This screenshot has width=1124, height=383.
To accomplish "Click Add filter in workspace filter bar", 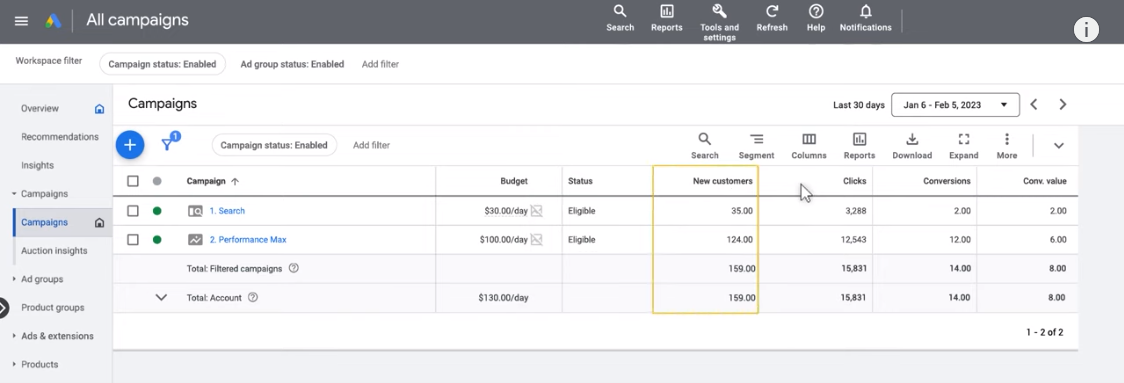I will click(x=380, y=64).
